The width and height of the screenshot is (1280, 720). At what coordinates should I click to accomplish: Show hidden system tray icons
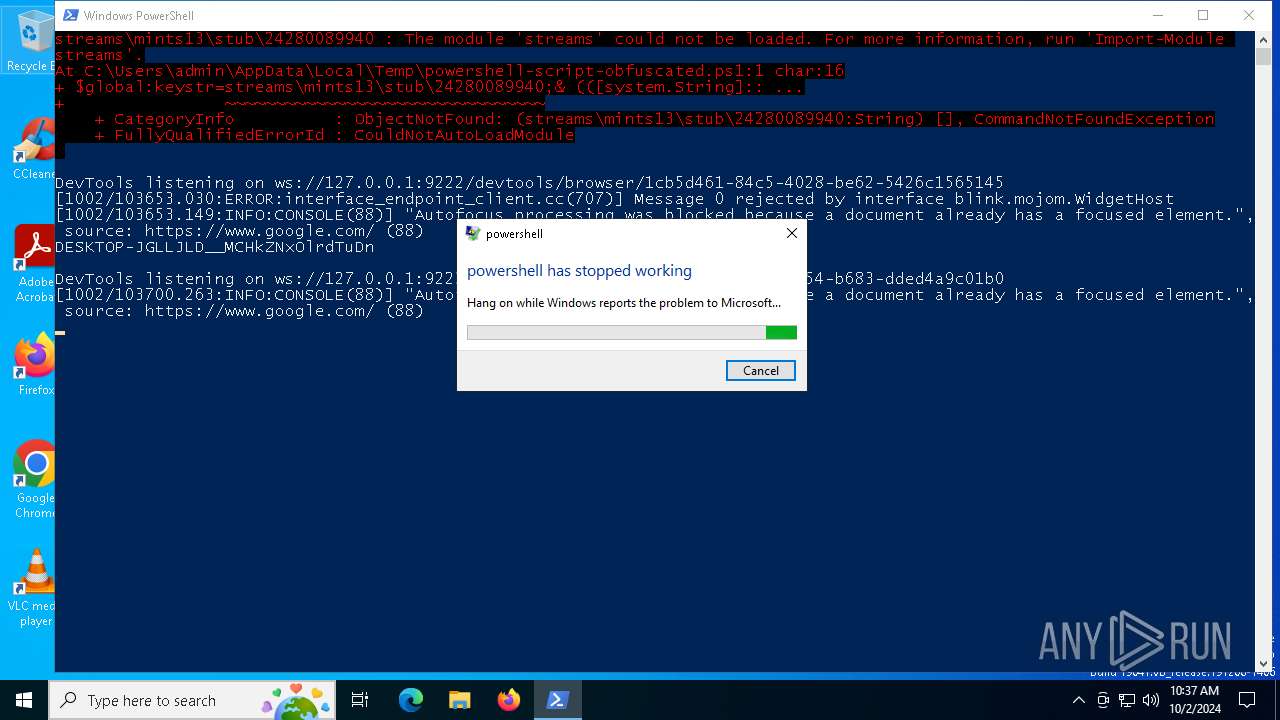(1078, 700)
